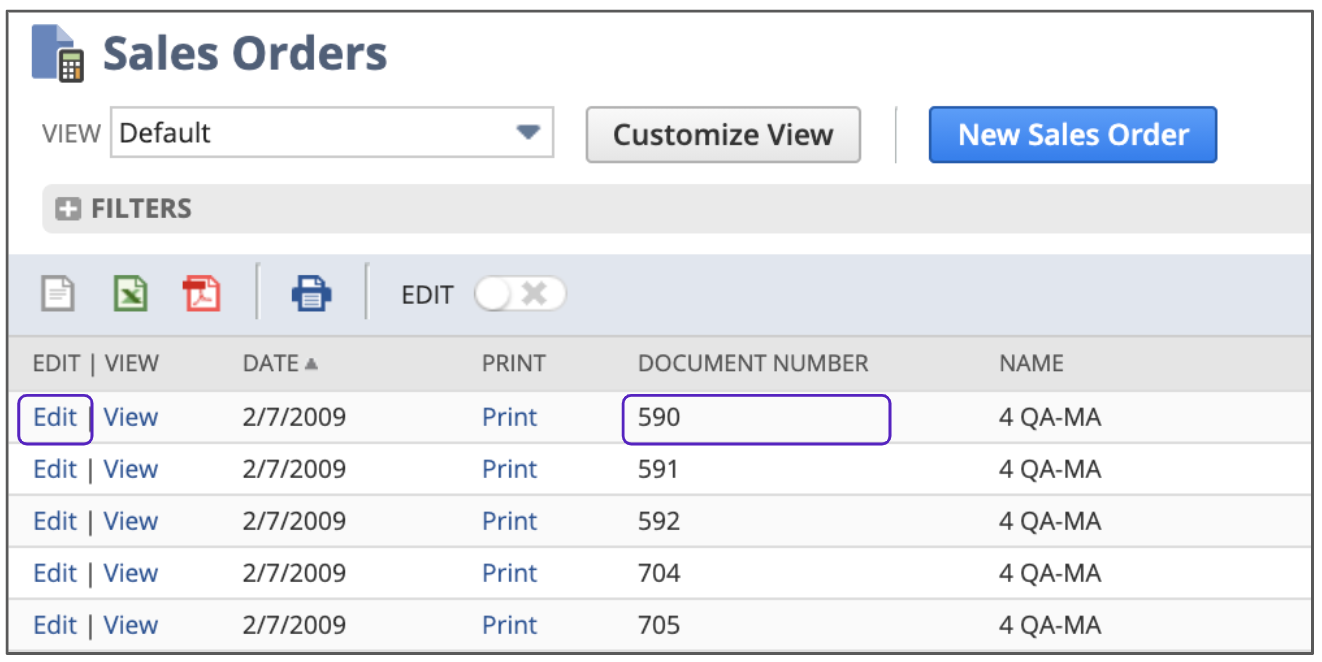1322x662 pixels.
Task: Click the Sales Orders page icon
Action: (x=59, y=53)
